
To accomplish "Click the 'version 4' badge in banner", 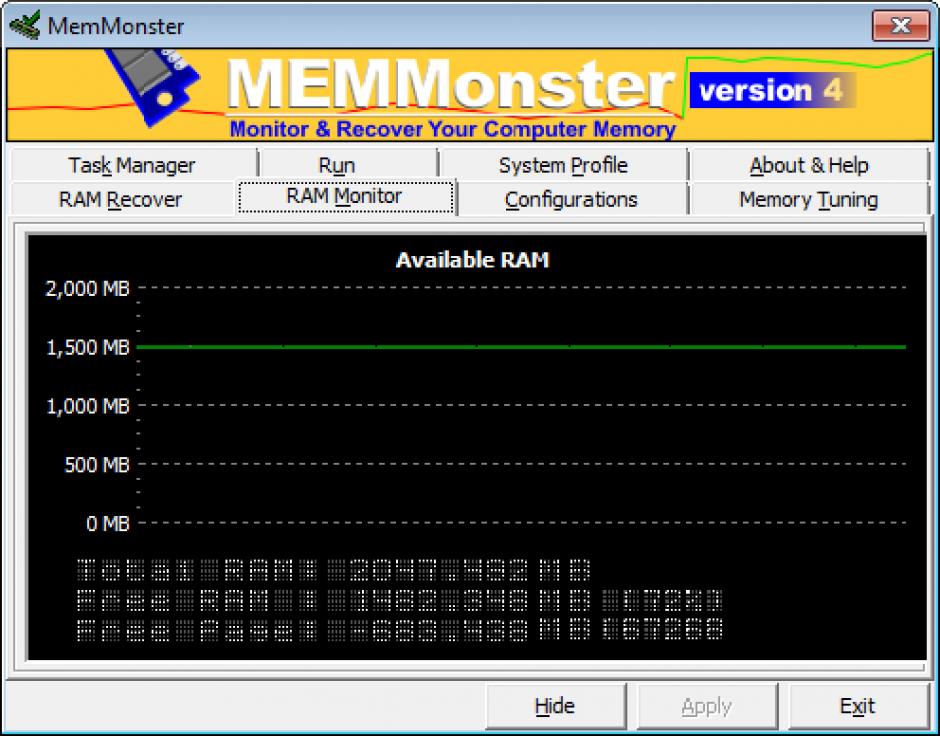I will (x=772, y=91).
